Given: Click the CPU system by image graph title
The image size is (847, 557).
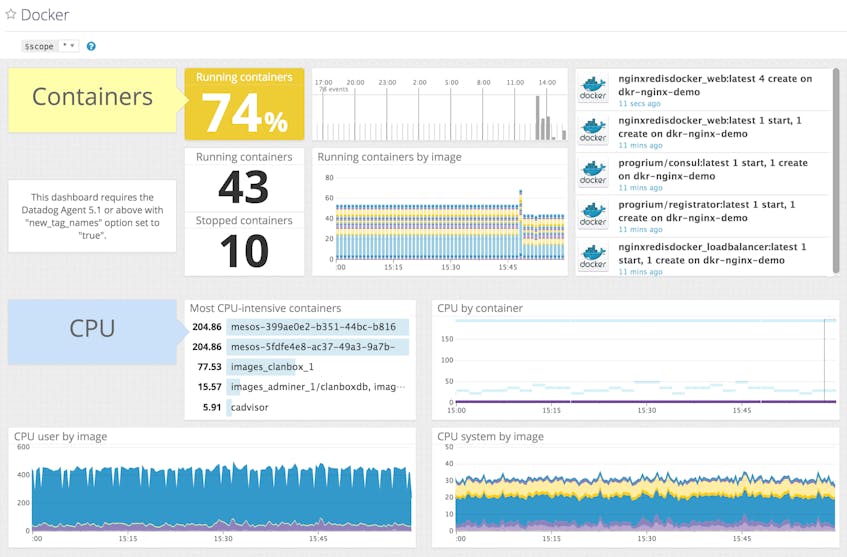Looking at the screenshot, I should click(490, 437).
